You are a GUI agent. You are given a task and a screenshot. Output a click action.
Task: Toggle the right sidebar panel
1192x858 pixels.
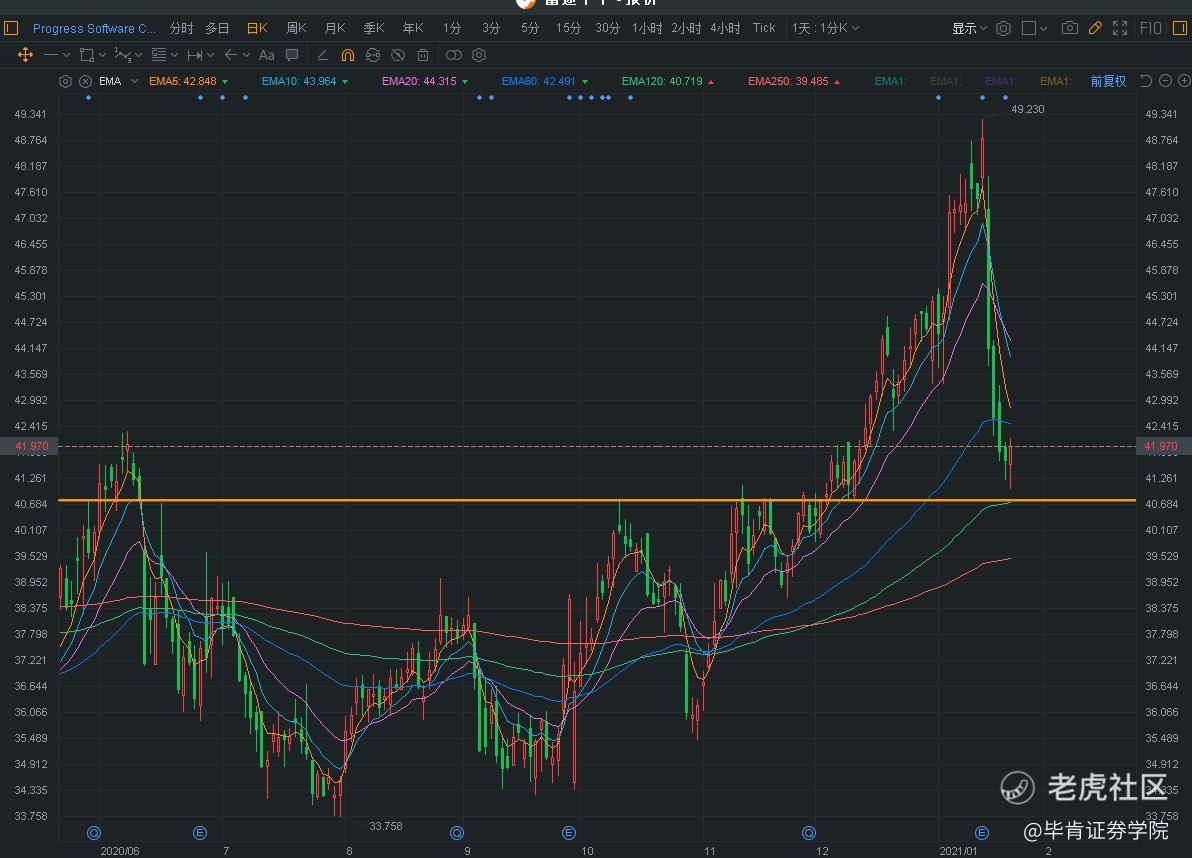tap(1179, 28)
